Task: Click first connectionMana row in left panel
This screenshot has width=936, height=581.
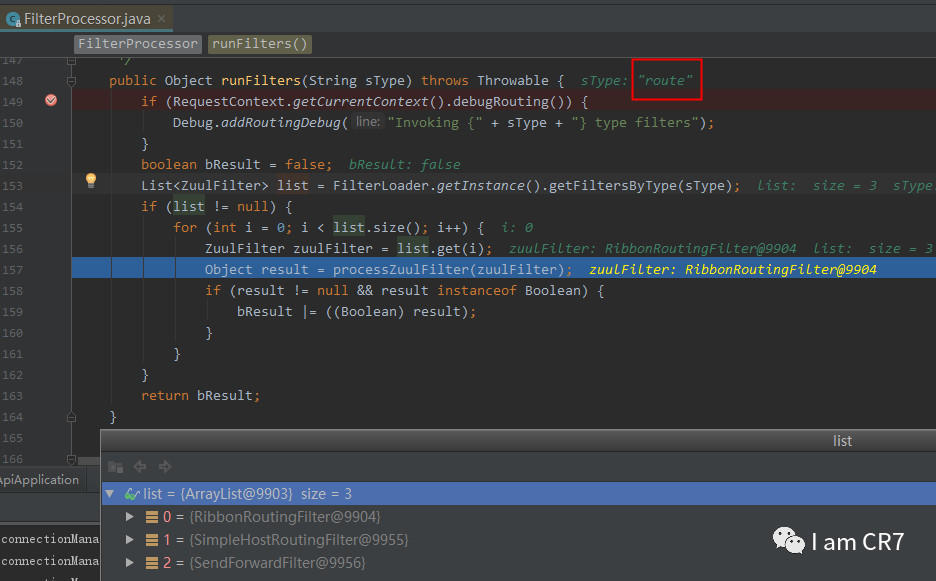Action: coord(50,539)
